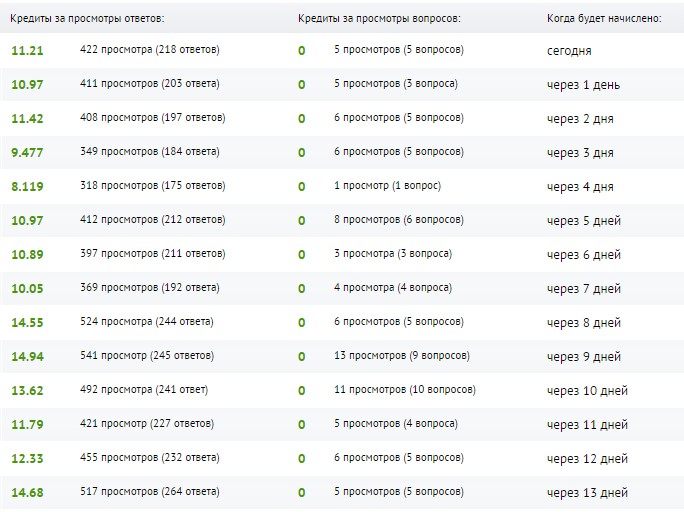Click the через 13 дней label
Viewport: 684px width, 512px height.
coord(587,493)
